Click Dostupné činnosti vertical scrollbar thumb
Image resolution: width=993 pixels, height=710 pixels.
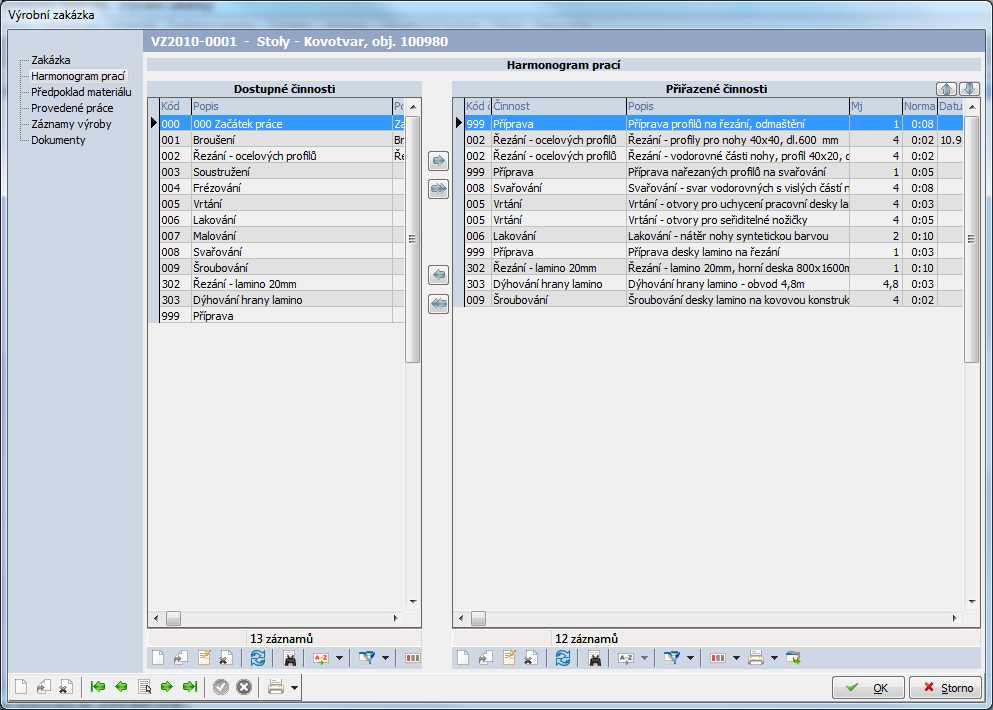click(412, 239)
